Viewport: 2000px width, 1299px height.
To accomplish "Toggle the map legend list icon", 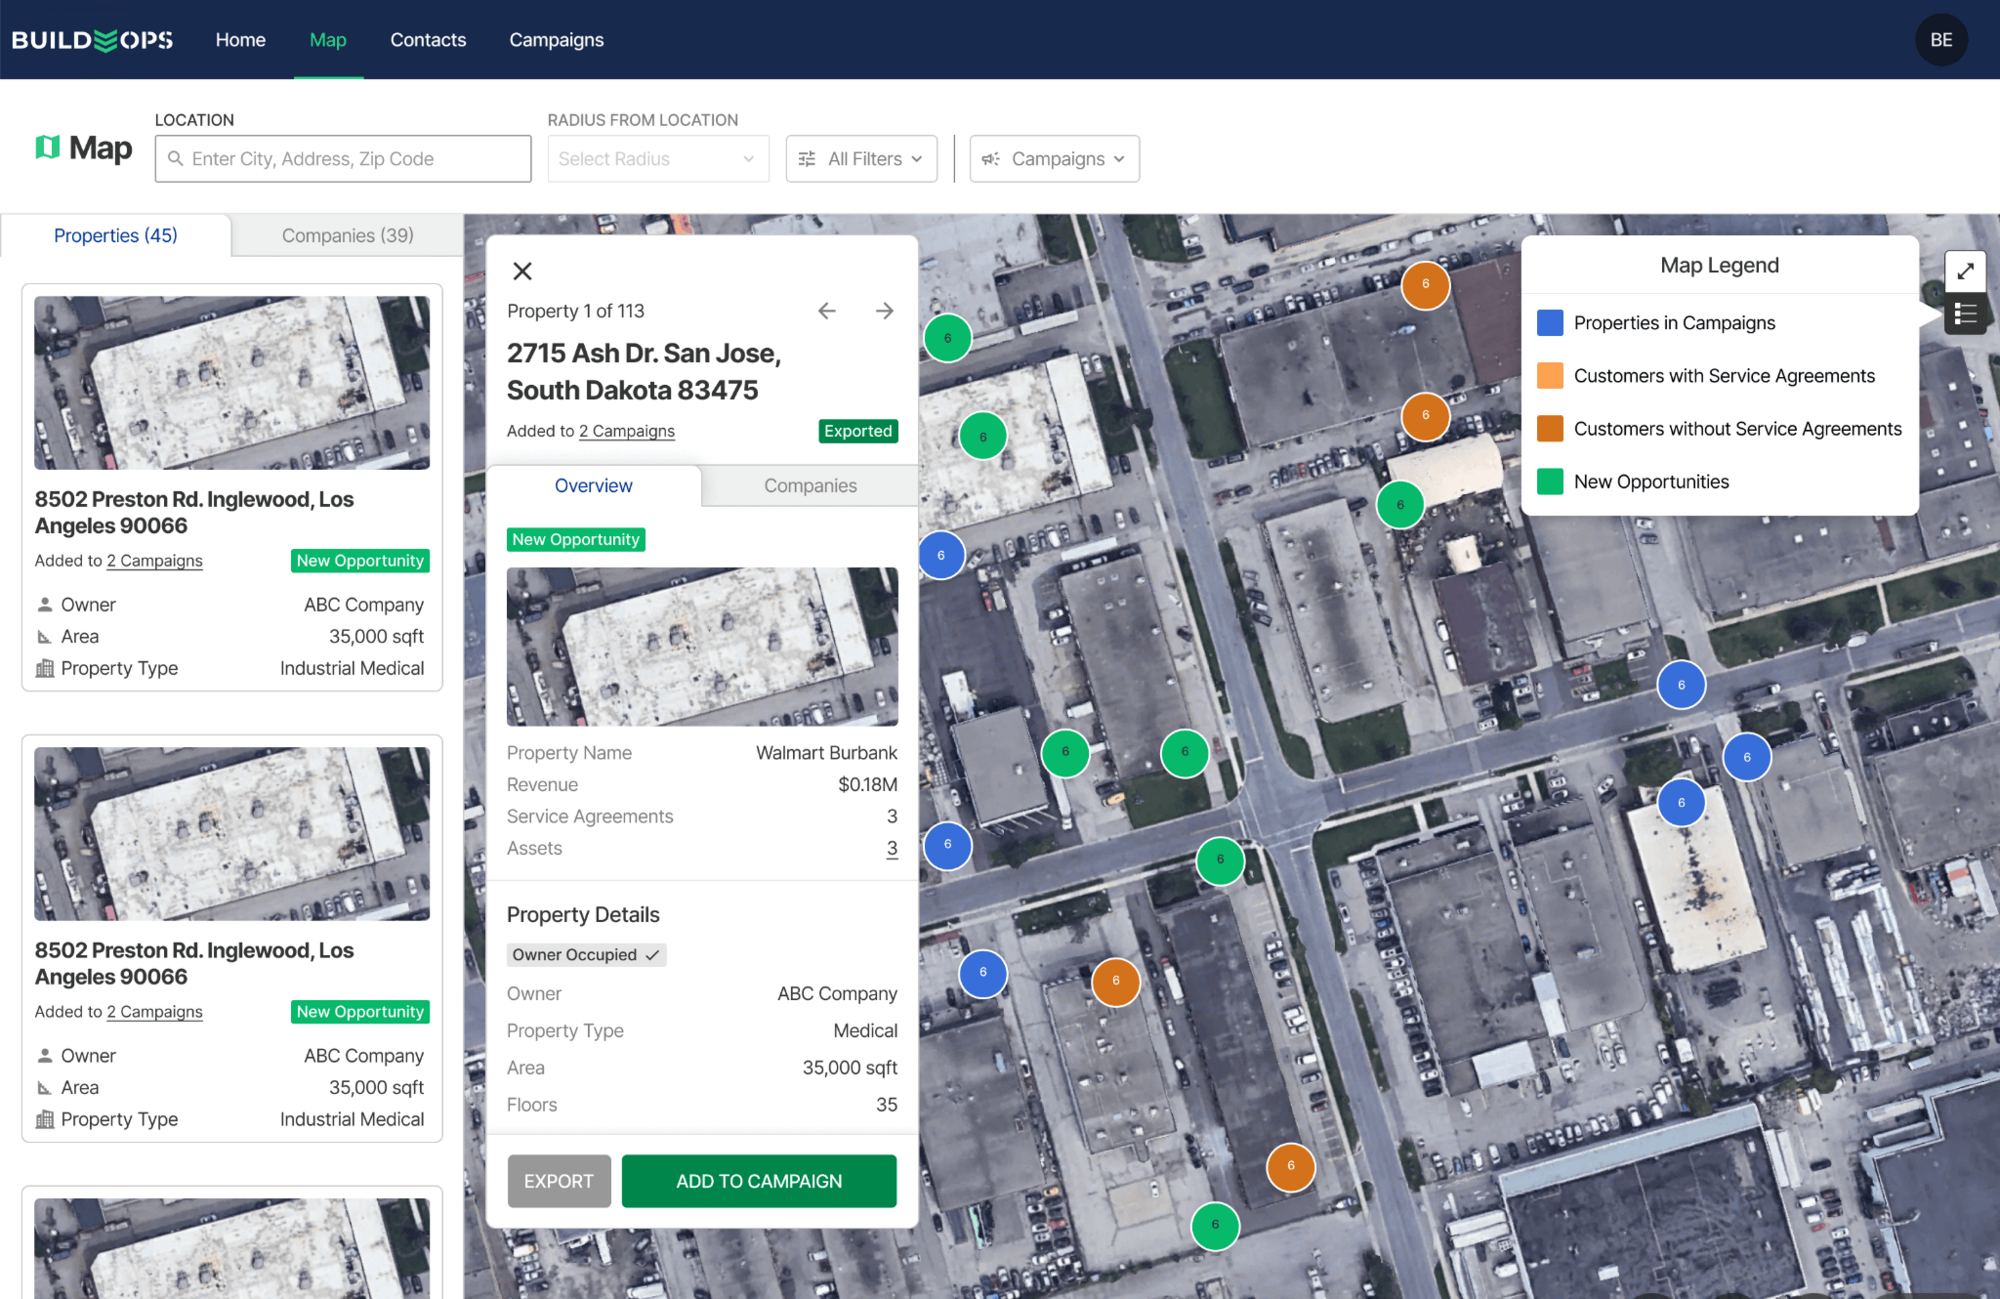I will click(x=1965, y=315).
